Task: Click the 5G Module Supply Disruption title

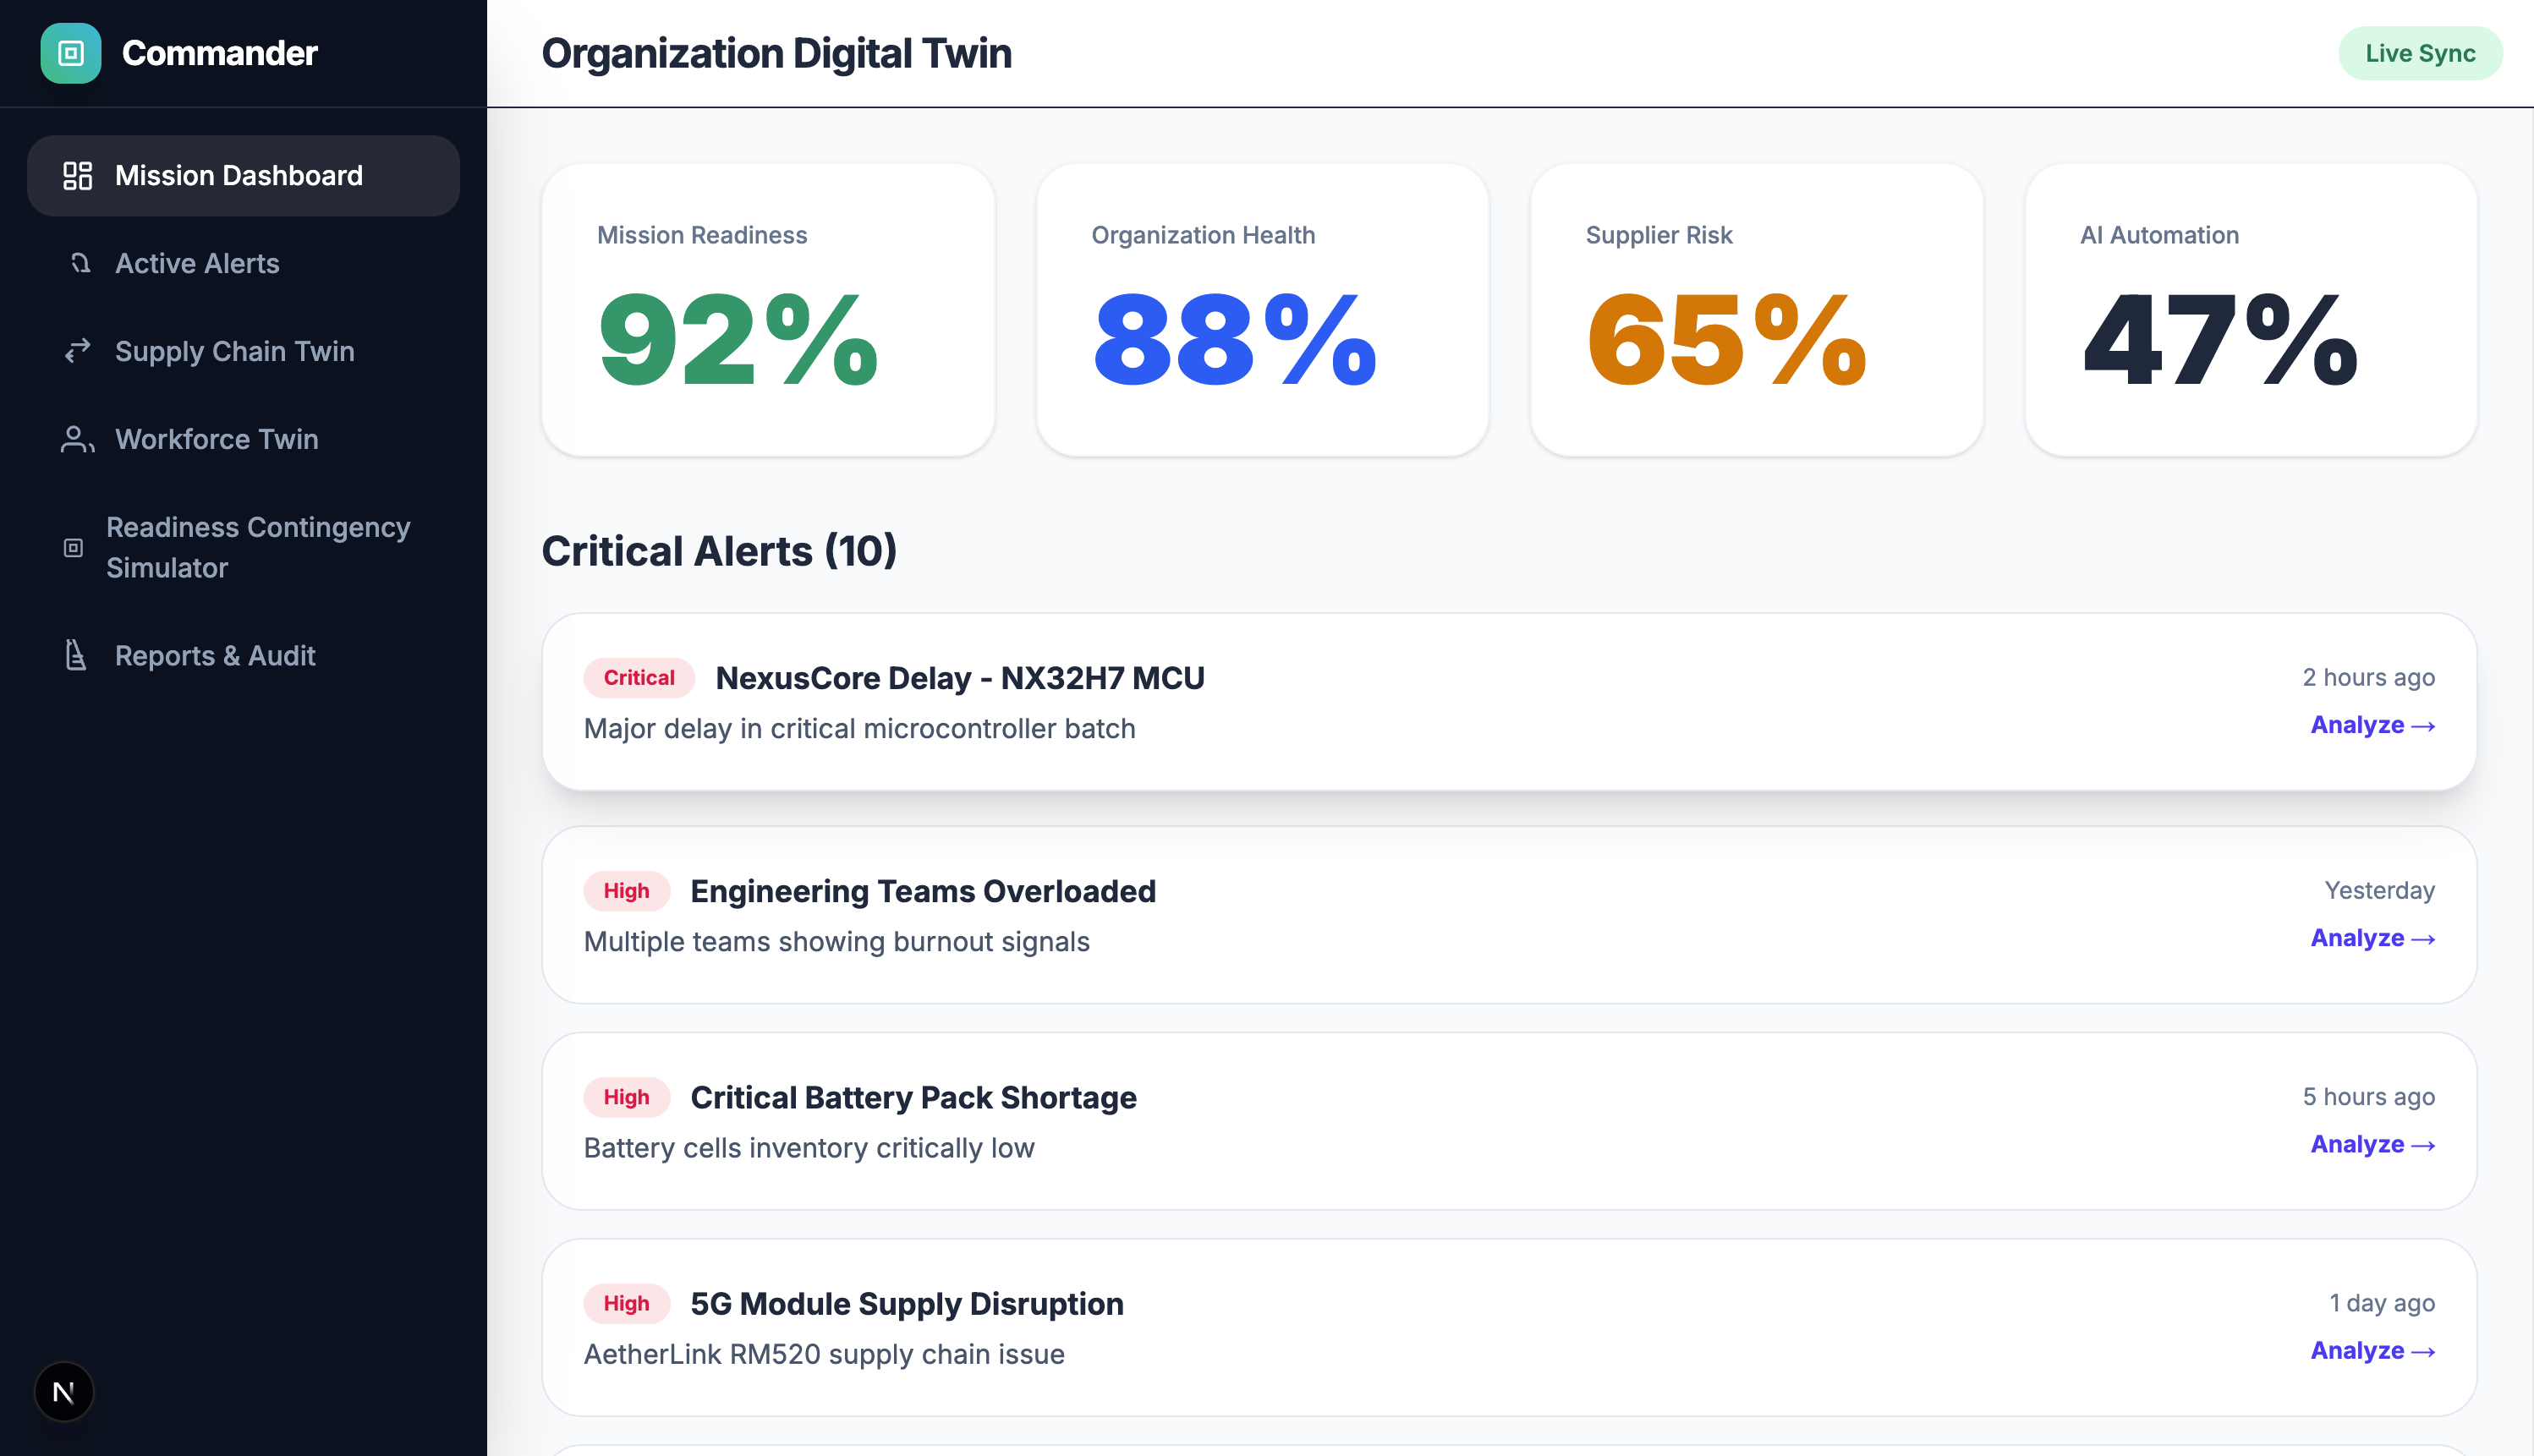Action: pos(907,1303)
